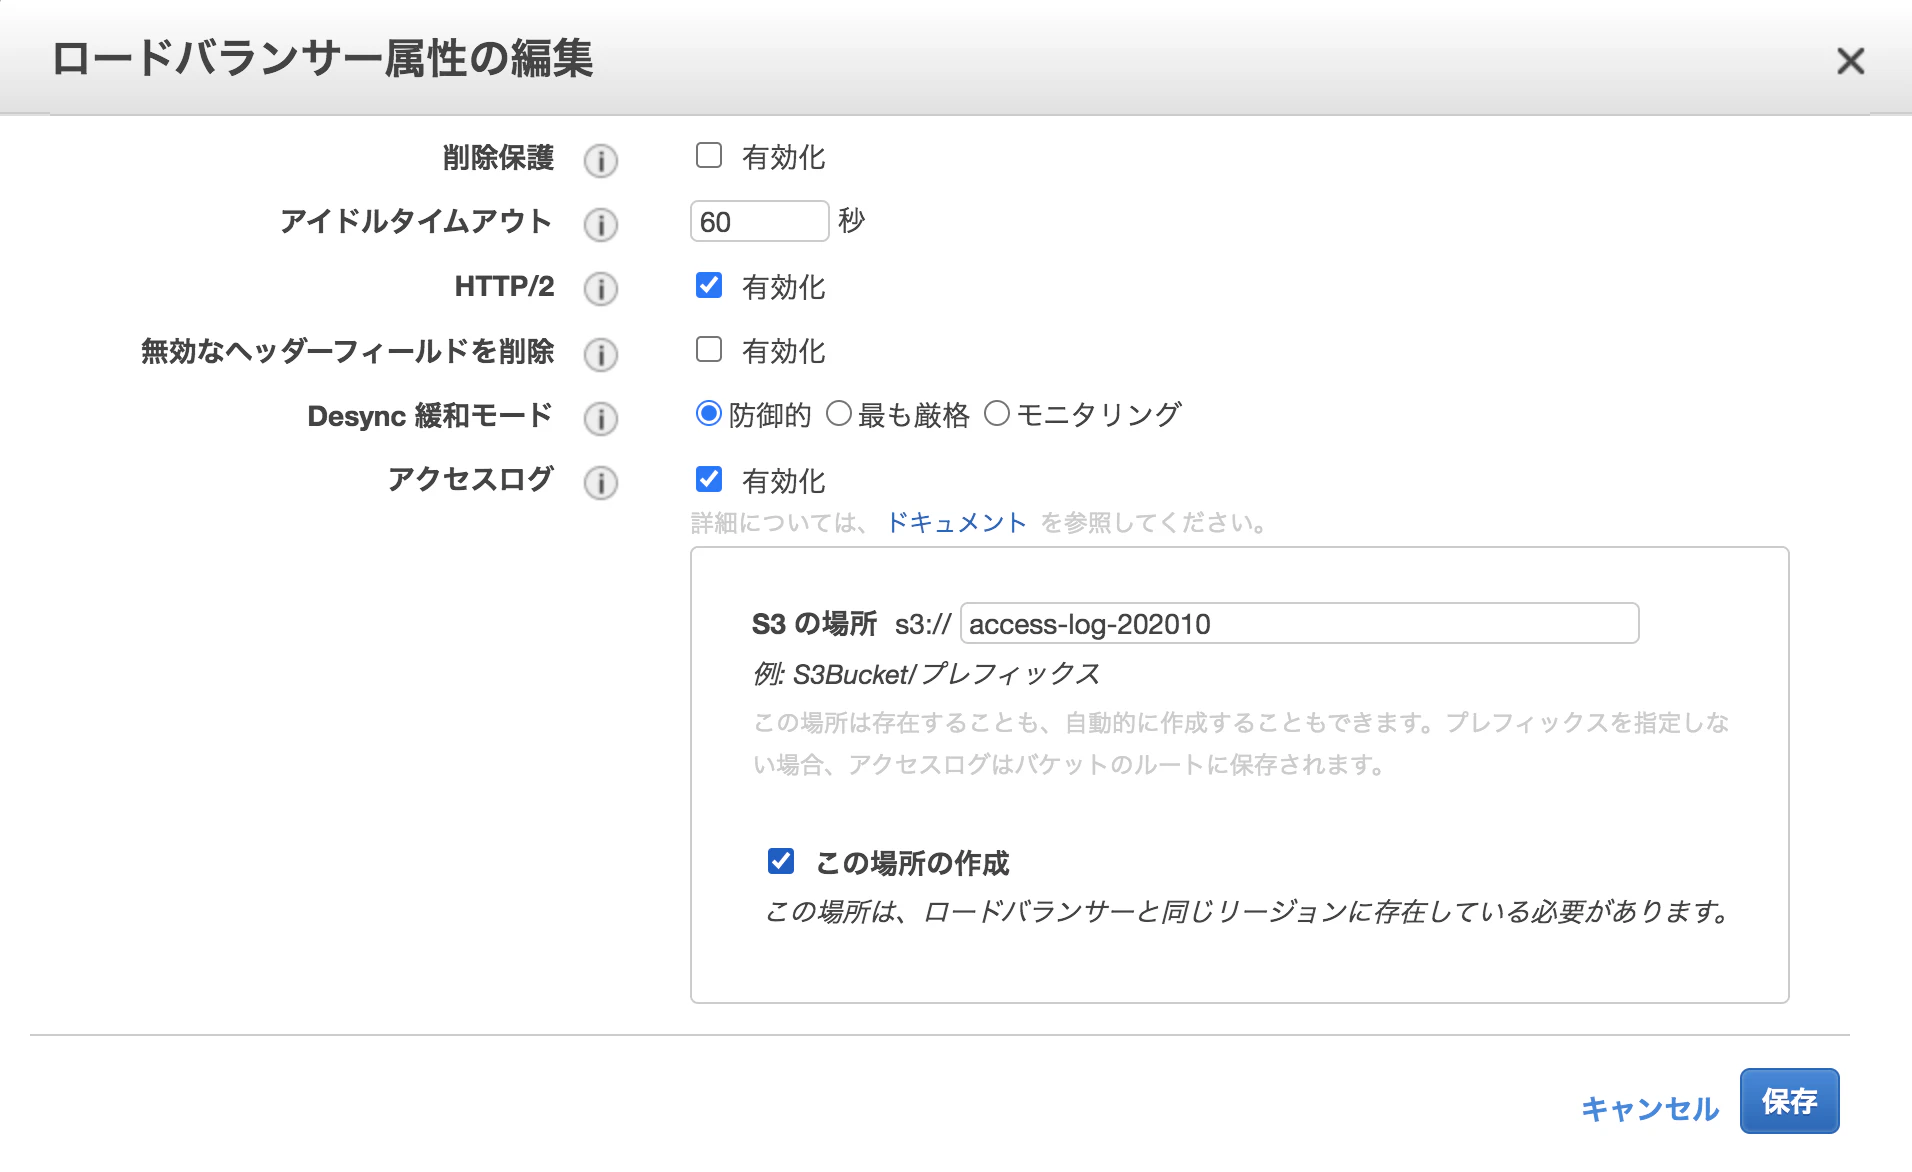Click the 保存 button
Viewport: 1912px width, 1172px height.
pyautogui.click(x=1790, y=1101)
